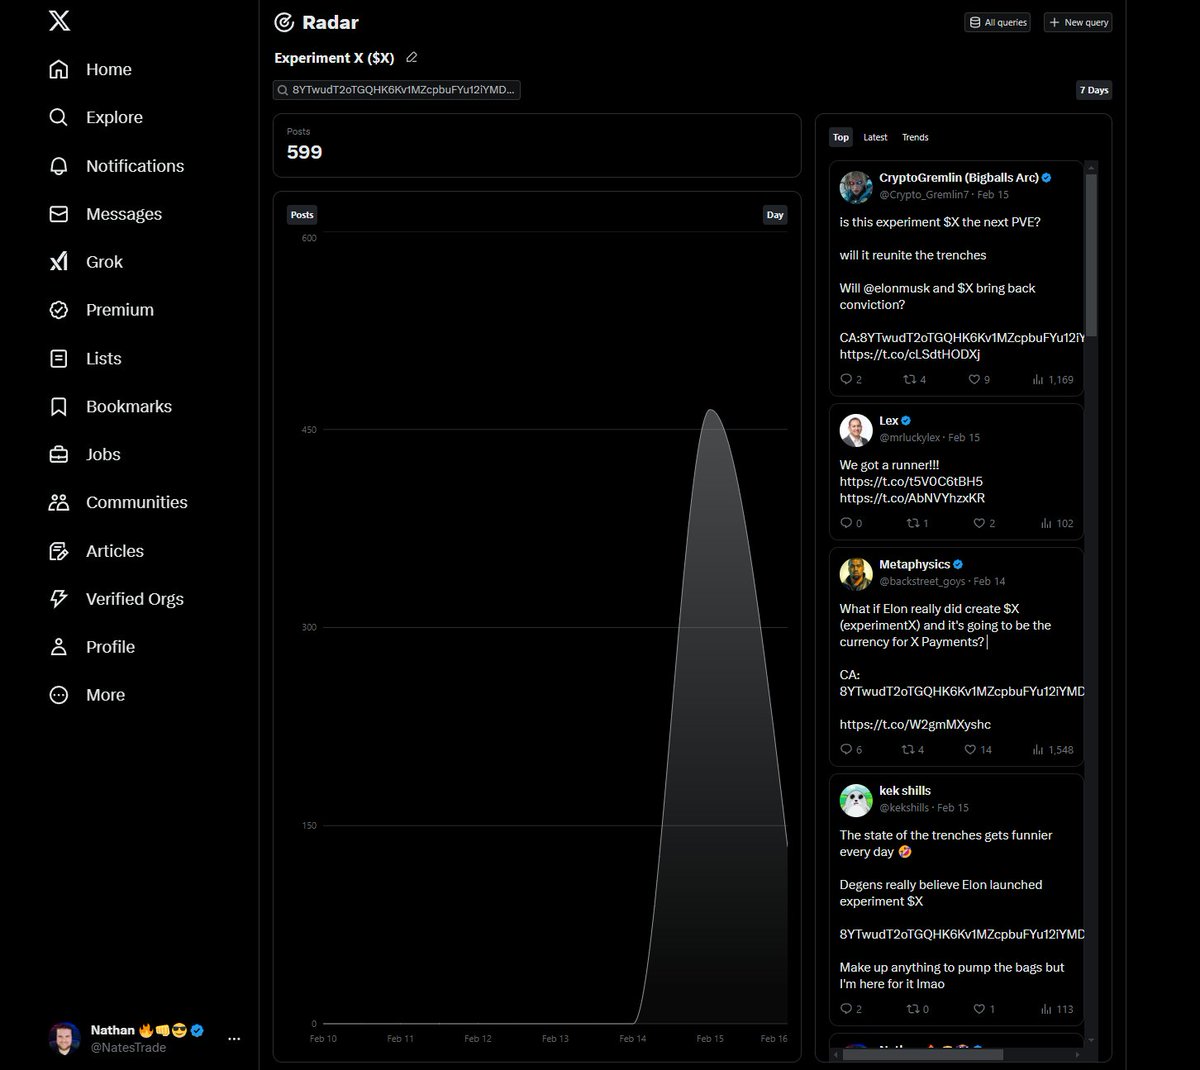Reply to Lex's post
Viewport: 1200px width, 1070px height.
pyautogui.click(x=851, y=523)
